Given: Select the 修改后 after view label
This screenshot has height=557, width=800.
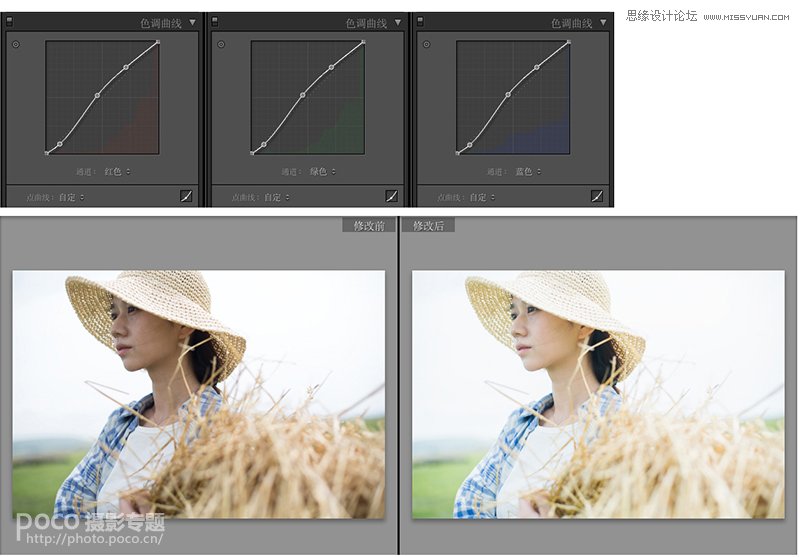Looking at the screenshot, I should click(x=428, y=226).
